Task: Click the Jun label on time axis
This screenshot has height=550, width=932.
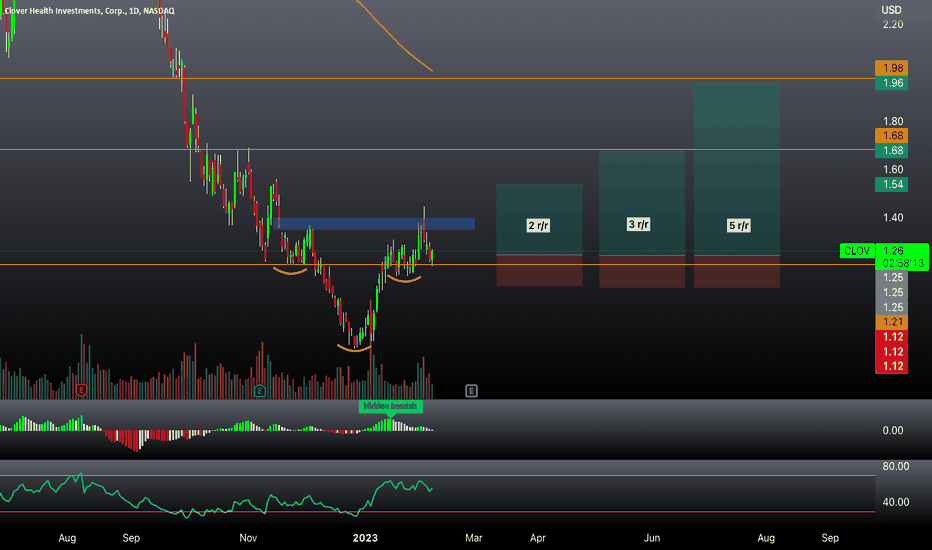Action: [652, 538]
